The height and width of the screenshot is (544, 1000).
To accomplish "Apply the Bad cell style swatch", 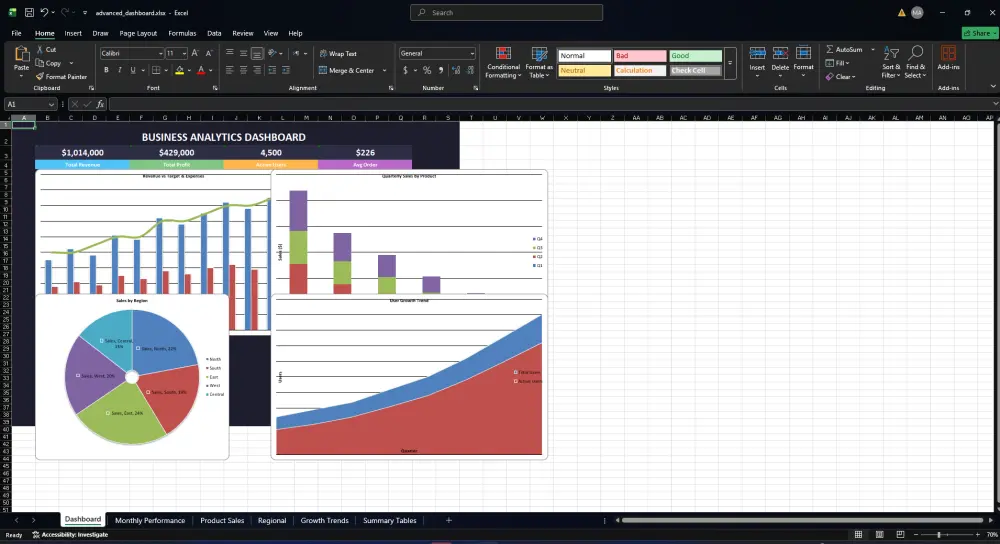I will click(640, 55).
